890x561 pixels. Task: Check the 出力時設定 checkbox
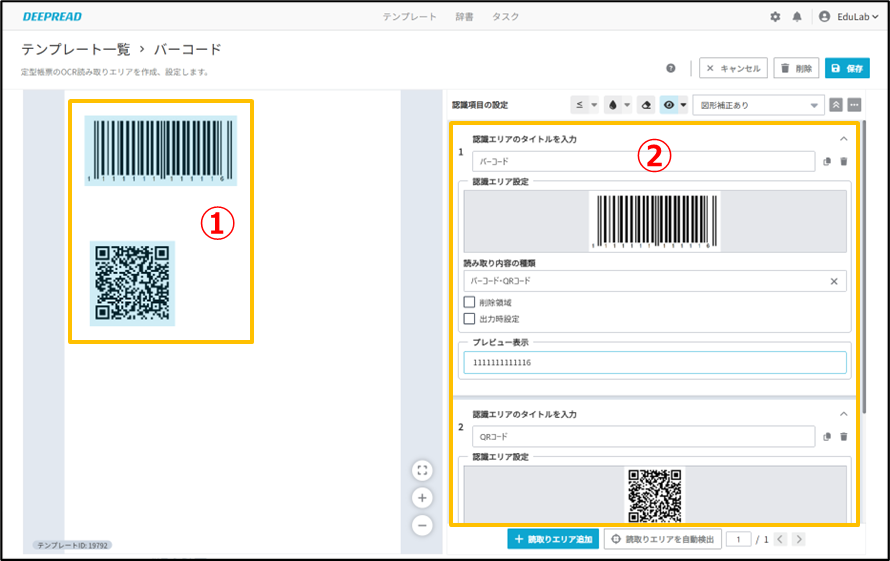point(469,319)
